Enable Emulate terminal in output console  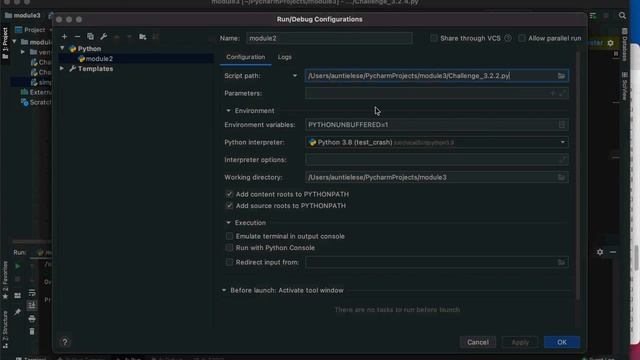pyautogui.click(x=229, y=236)
